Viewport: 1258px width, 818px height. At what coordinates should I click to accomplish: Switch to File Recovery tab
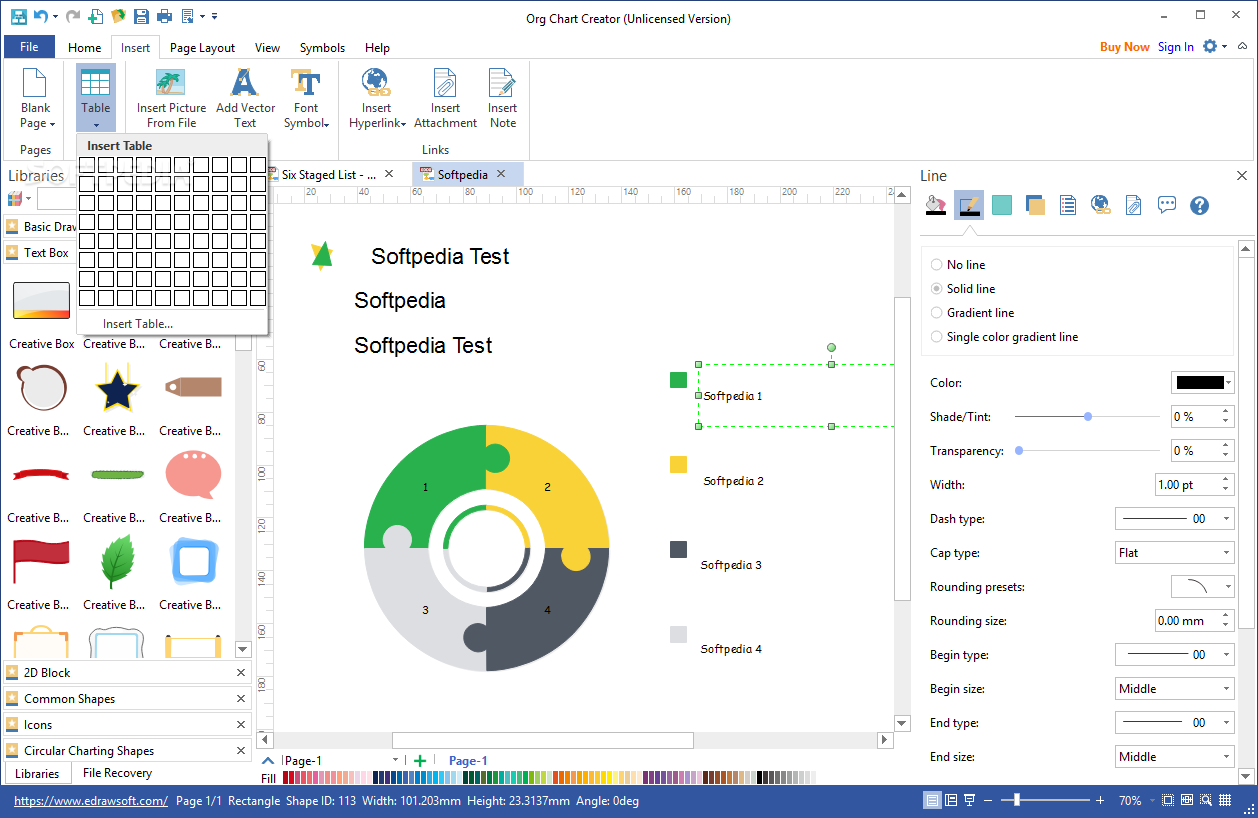(x=117, y=773)
